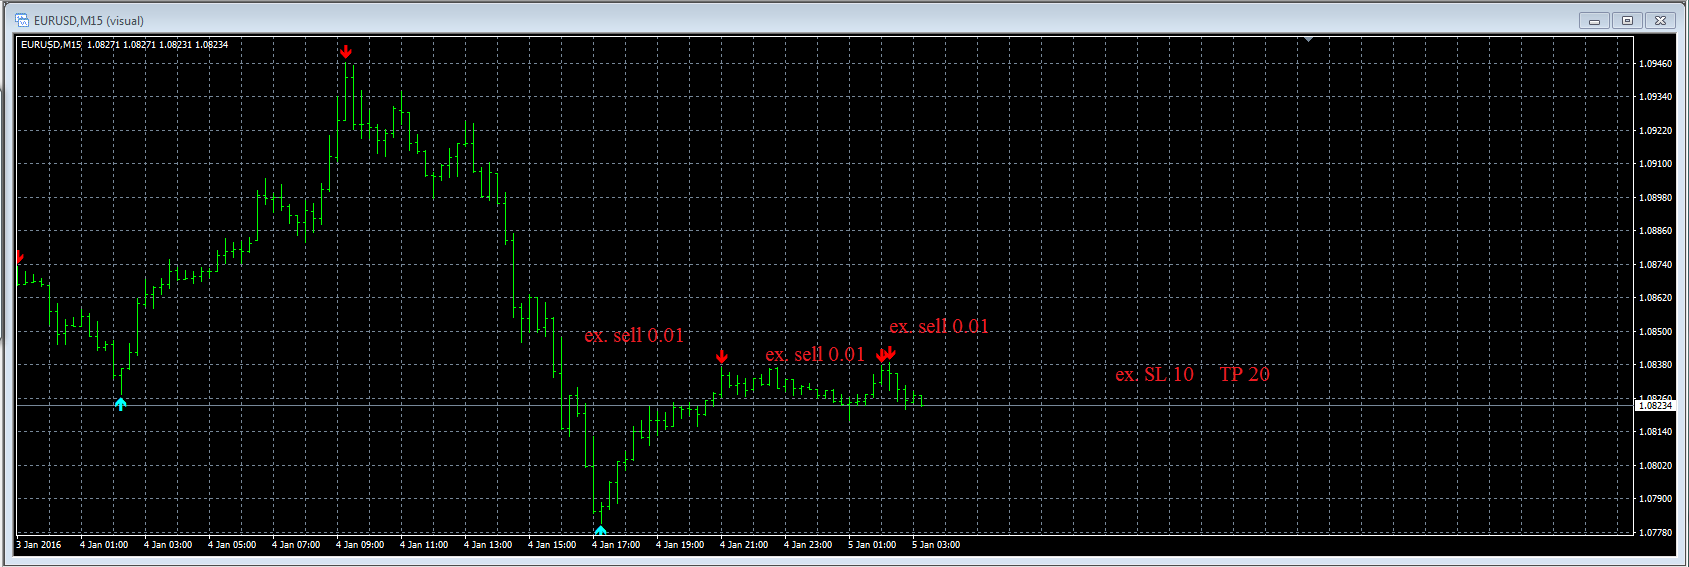1689x567 pixels.
Task: Click price scale value 1.08020
Action: pos(1655,465)
